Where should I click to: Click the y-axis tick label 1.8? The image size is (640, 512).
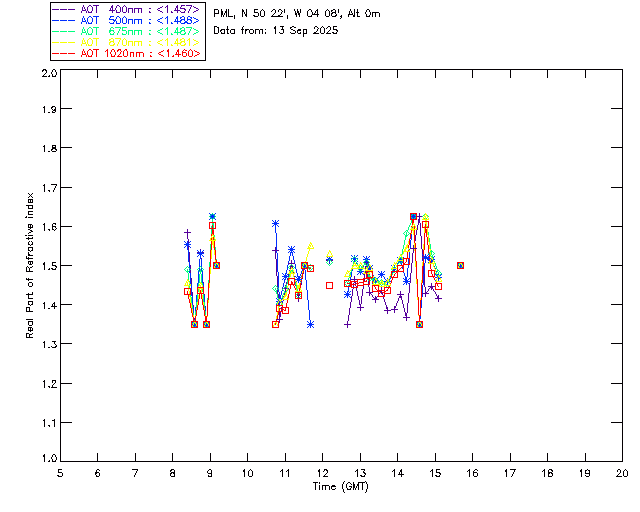pos(49,148)
